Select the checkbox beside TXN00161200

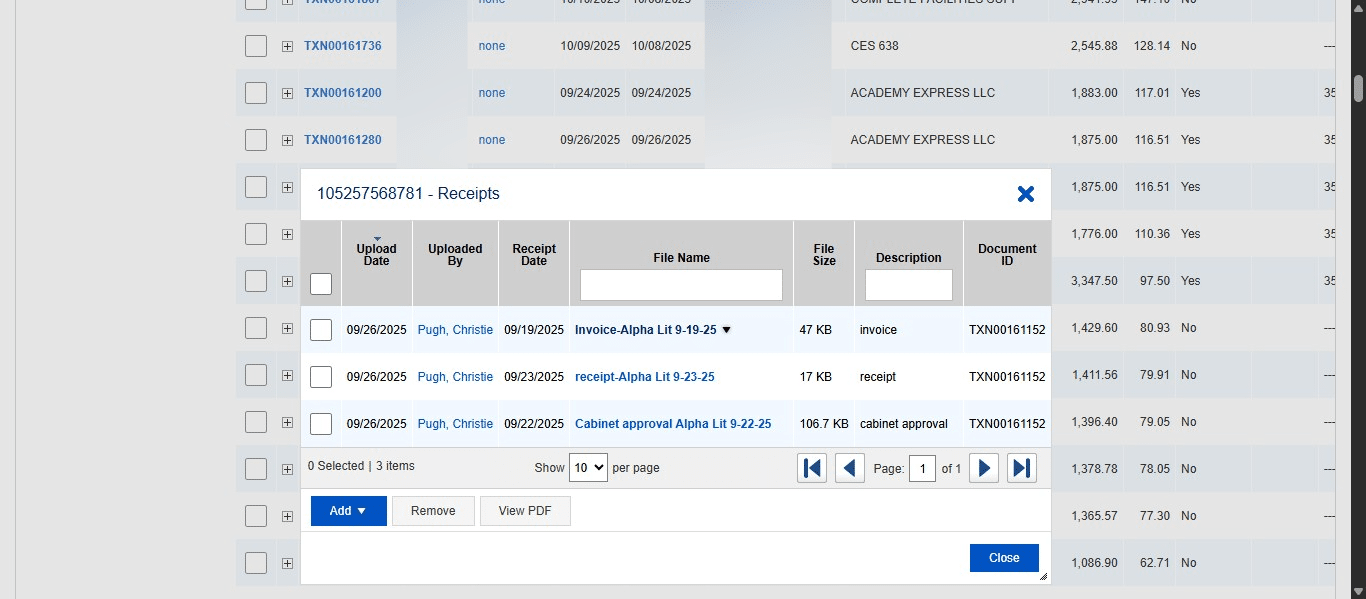(255, 93)
